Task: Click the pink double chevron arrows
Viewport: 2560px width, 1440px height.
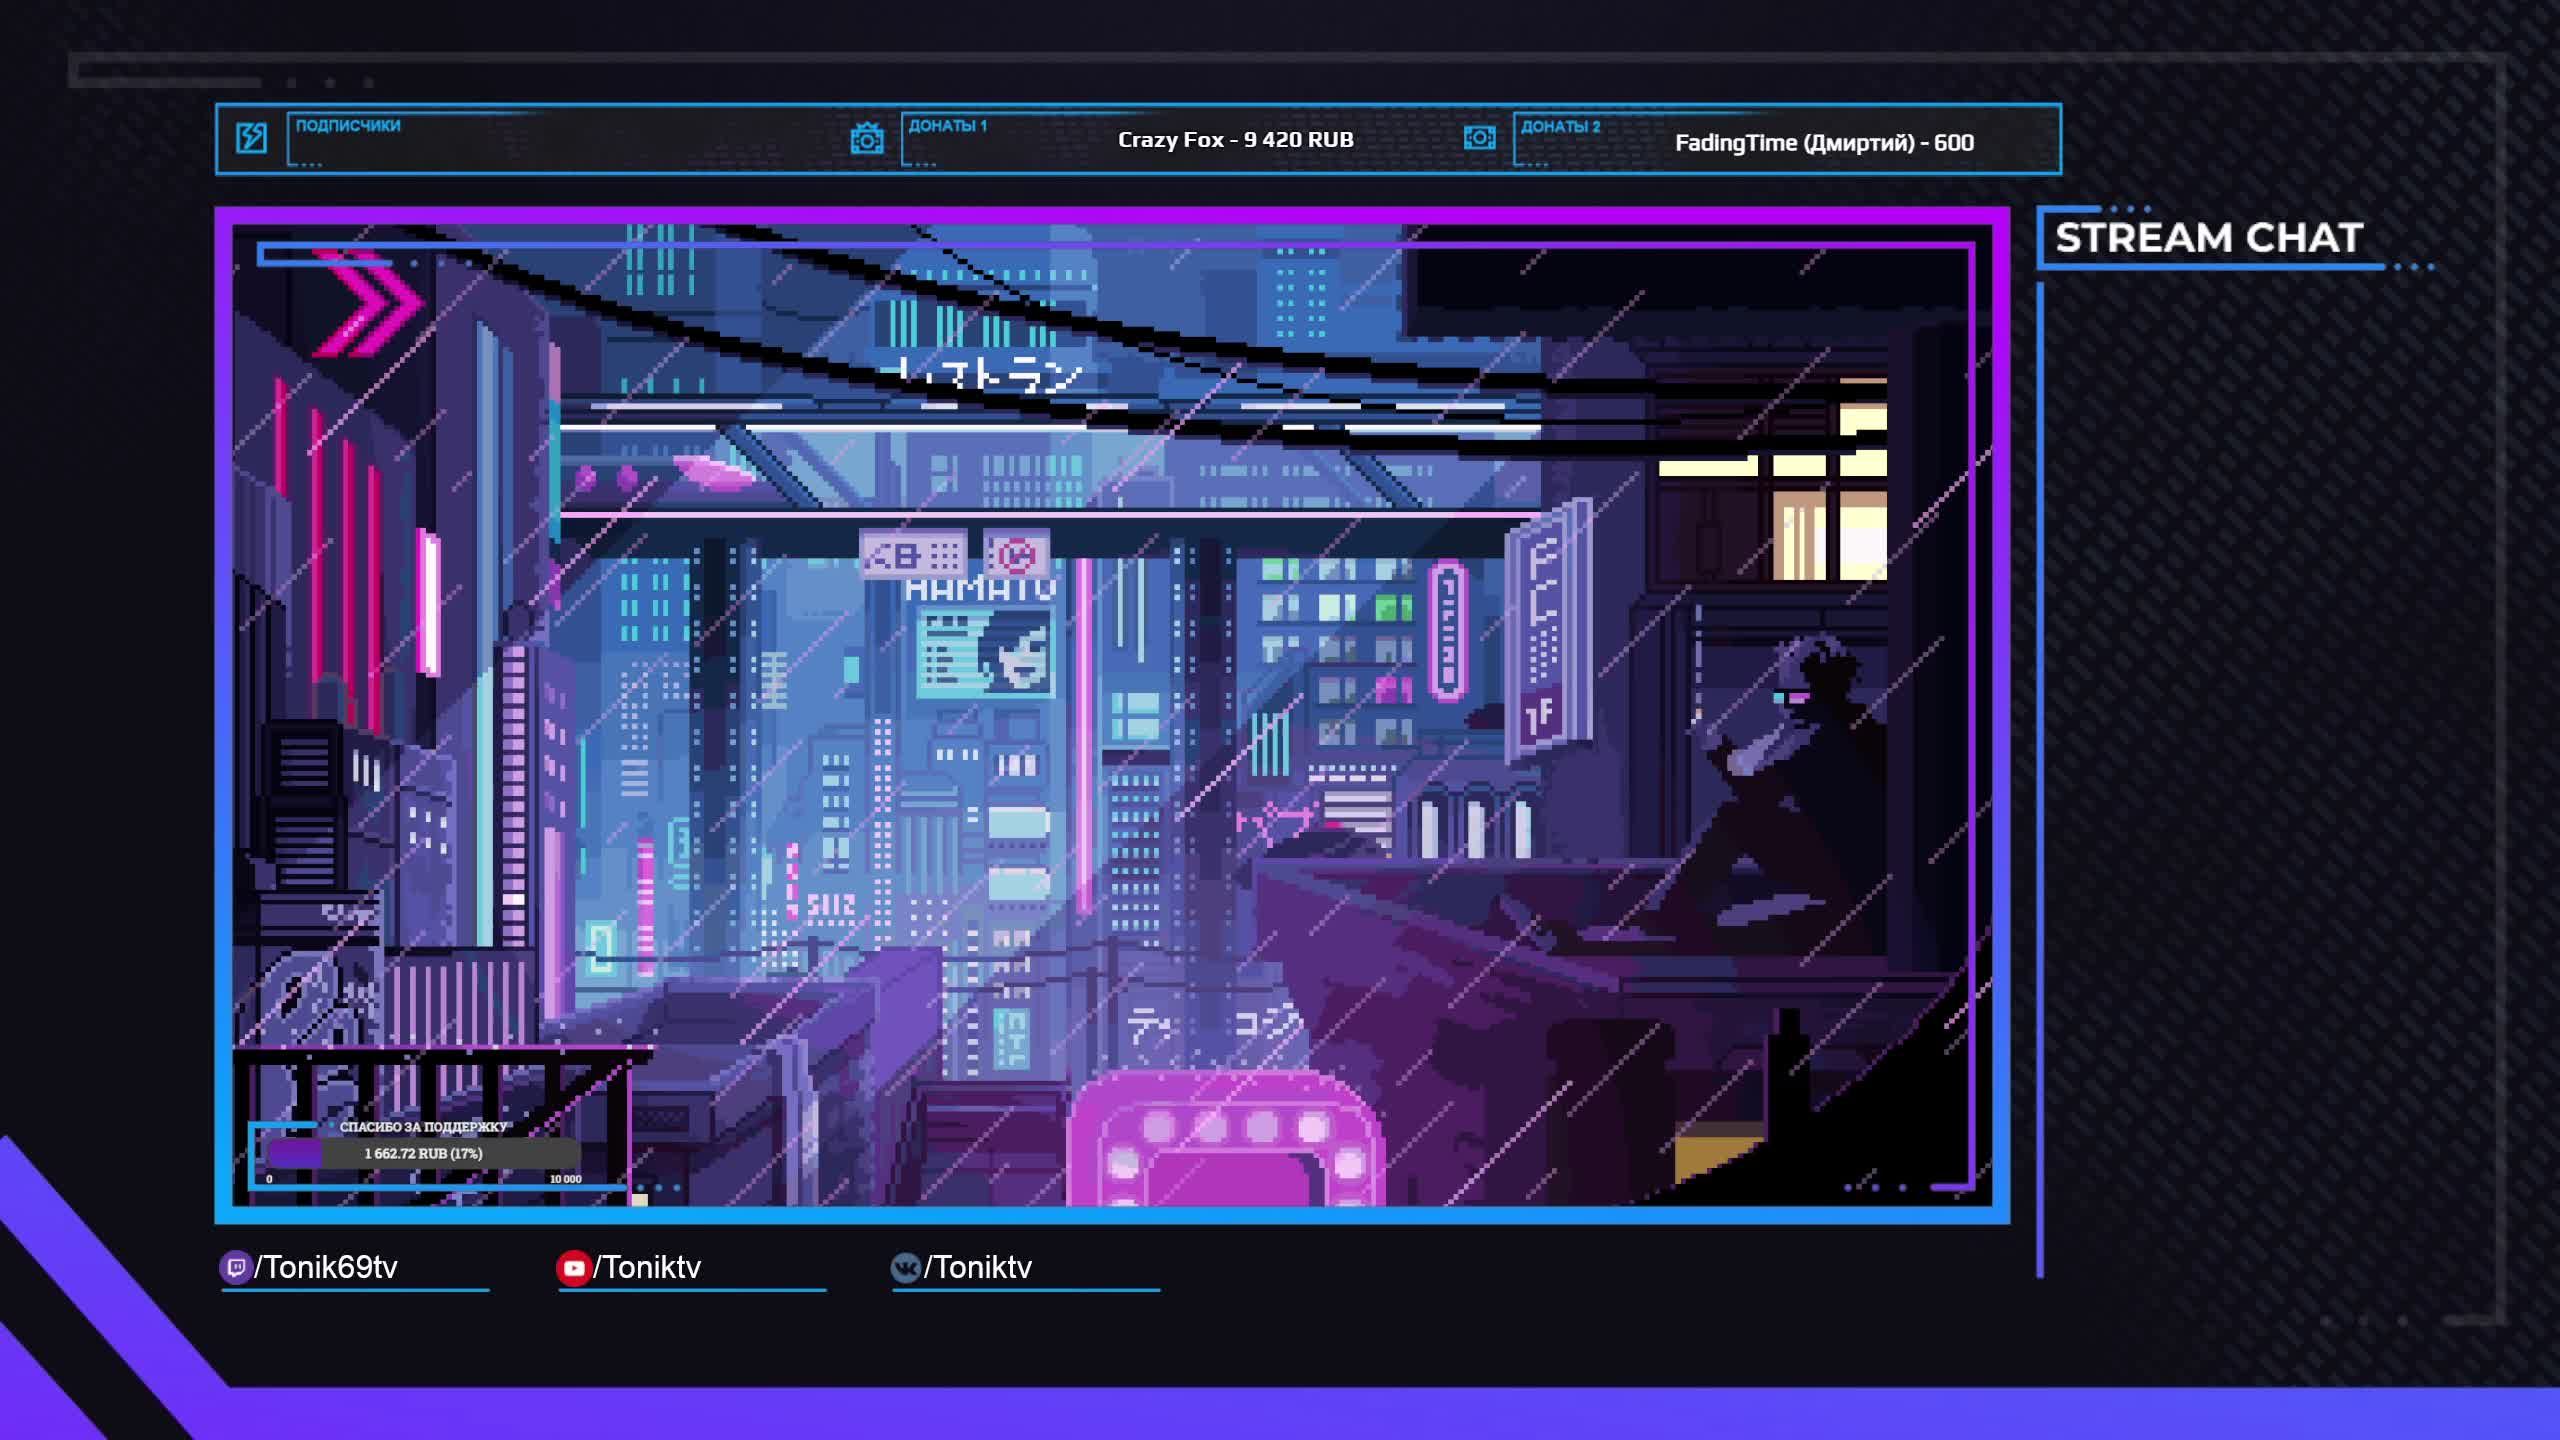Action: 368,303
